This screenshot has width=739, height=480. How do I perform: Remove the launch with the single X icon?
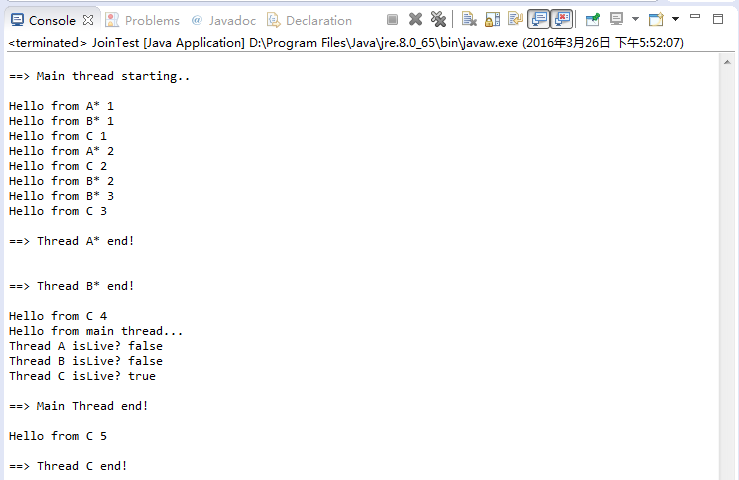[x=415, y=19]
